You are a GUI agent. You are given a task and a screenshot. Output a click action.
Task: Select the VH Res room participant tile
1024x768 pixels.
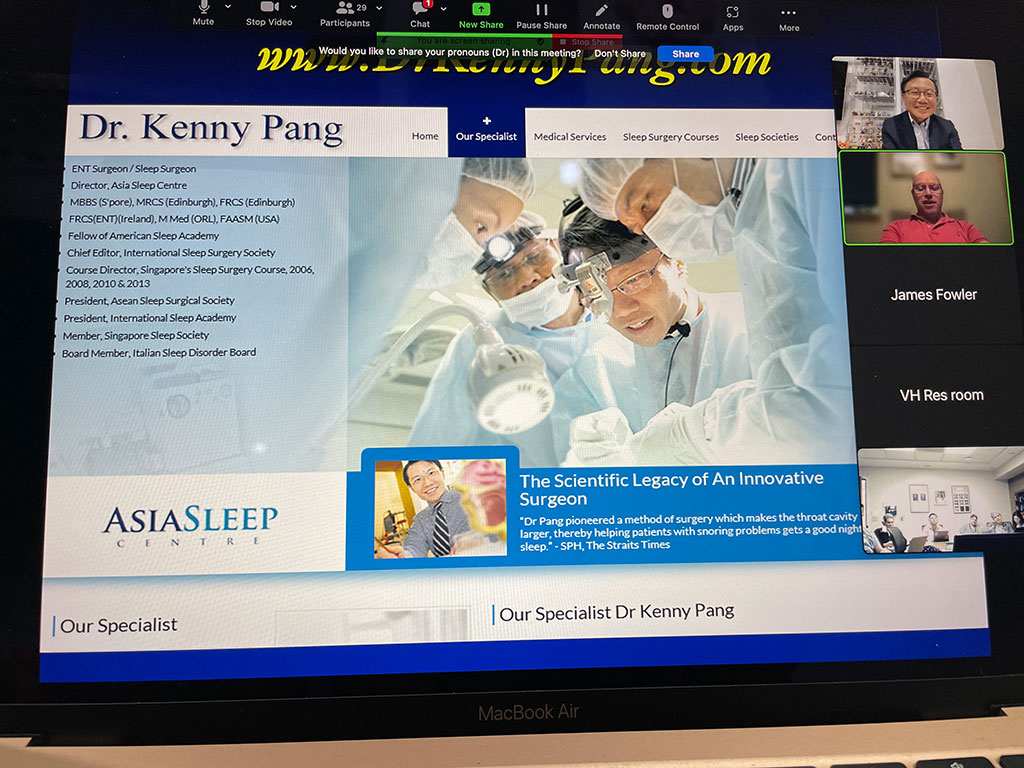coord(940,395)
